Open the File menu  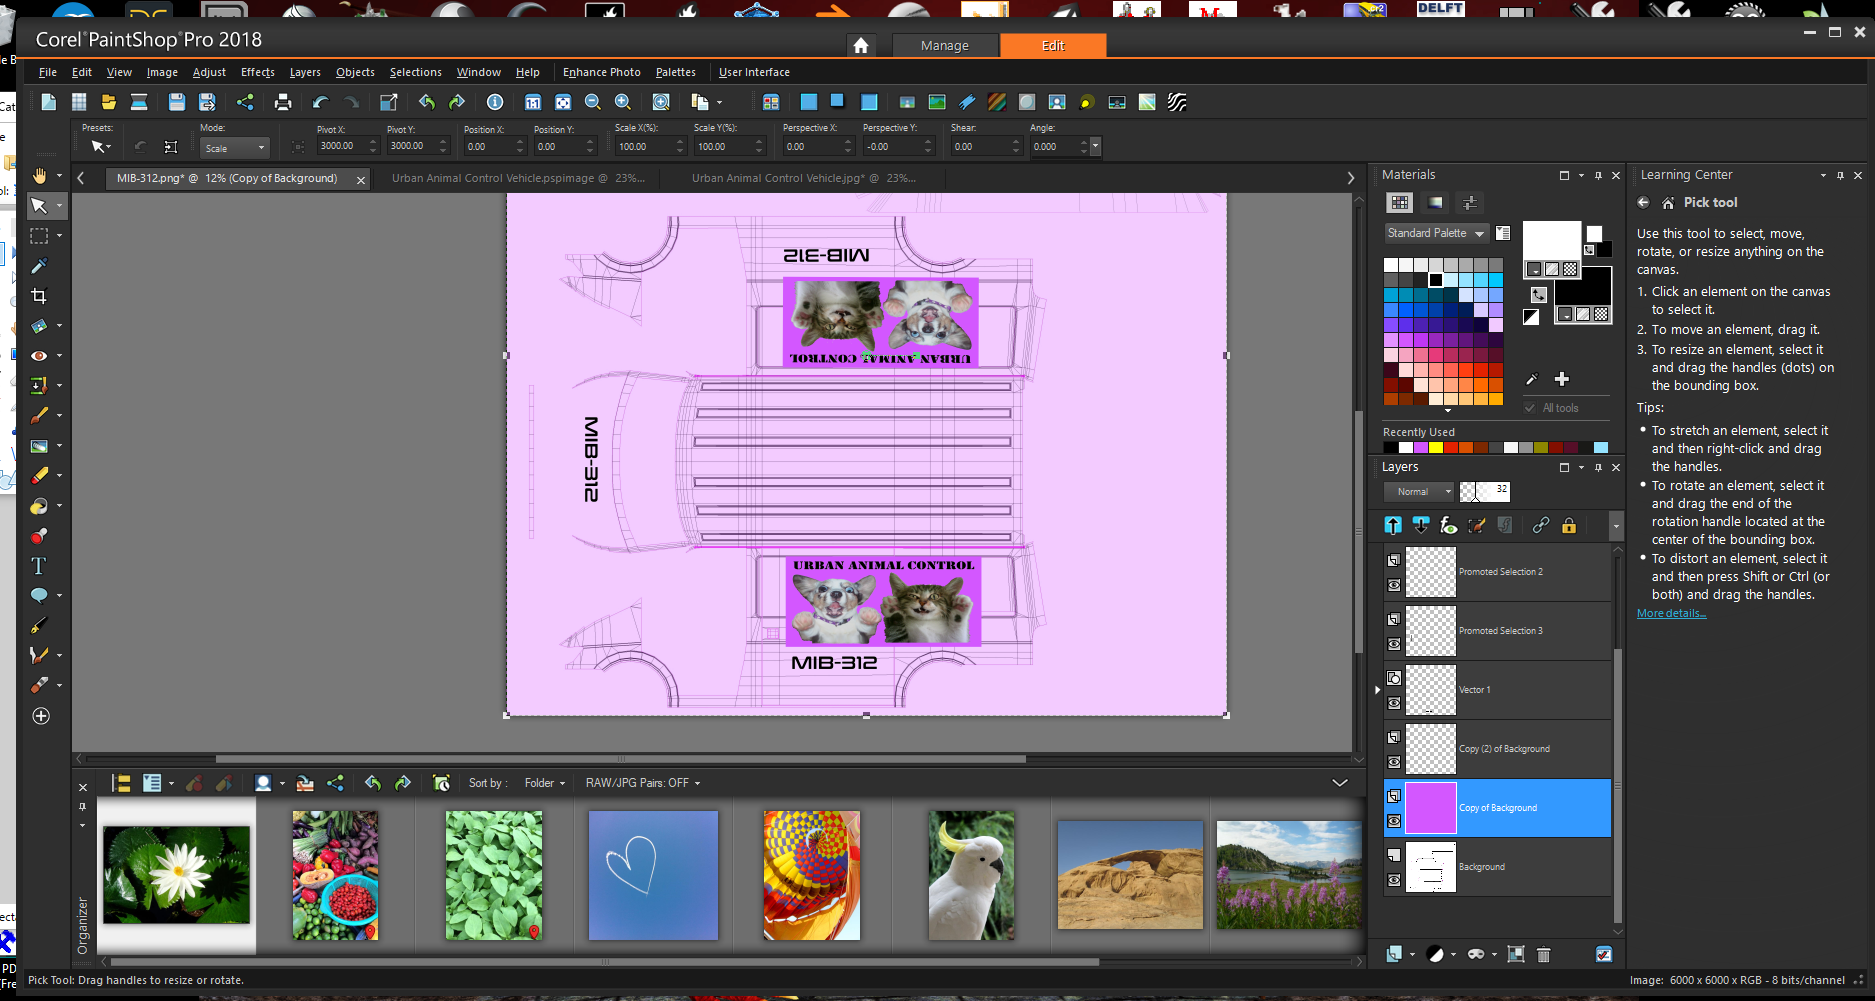[x=47, y=72]
